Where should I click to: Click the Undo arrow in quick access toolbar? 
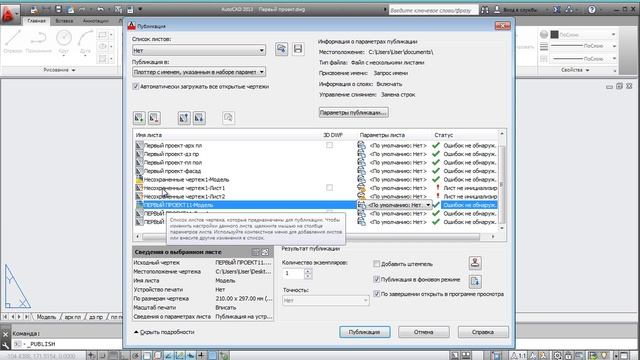[x=100, y=9]
